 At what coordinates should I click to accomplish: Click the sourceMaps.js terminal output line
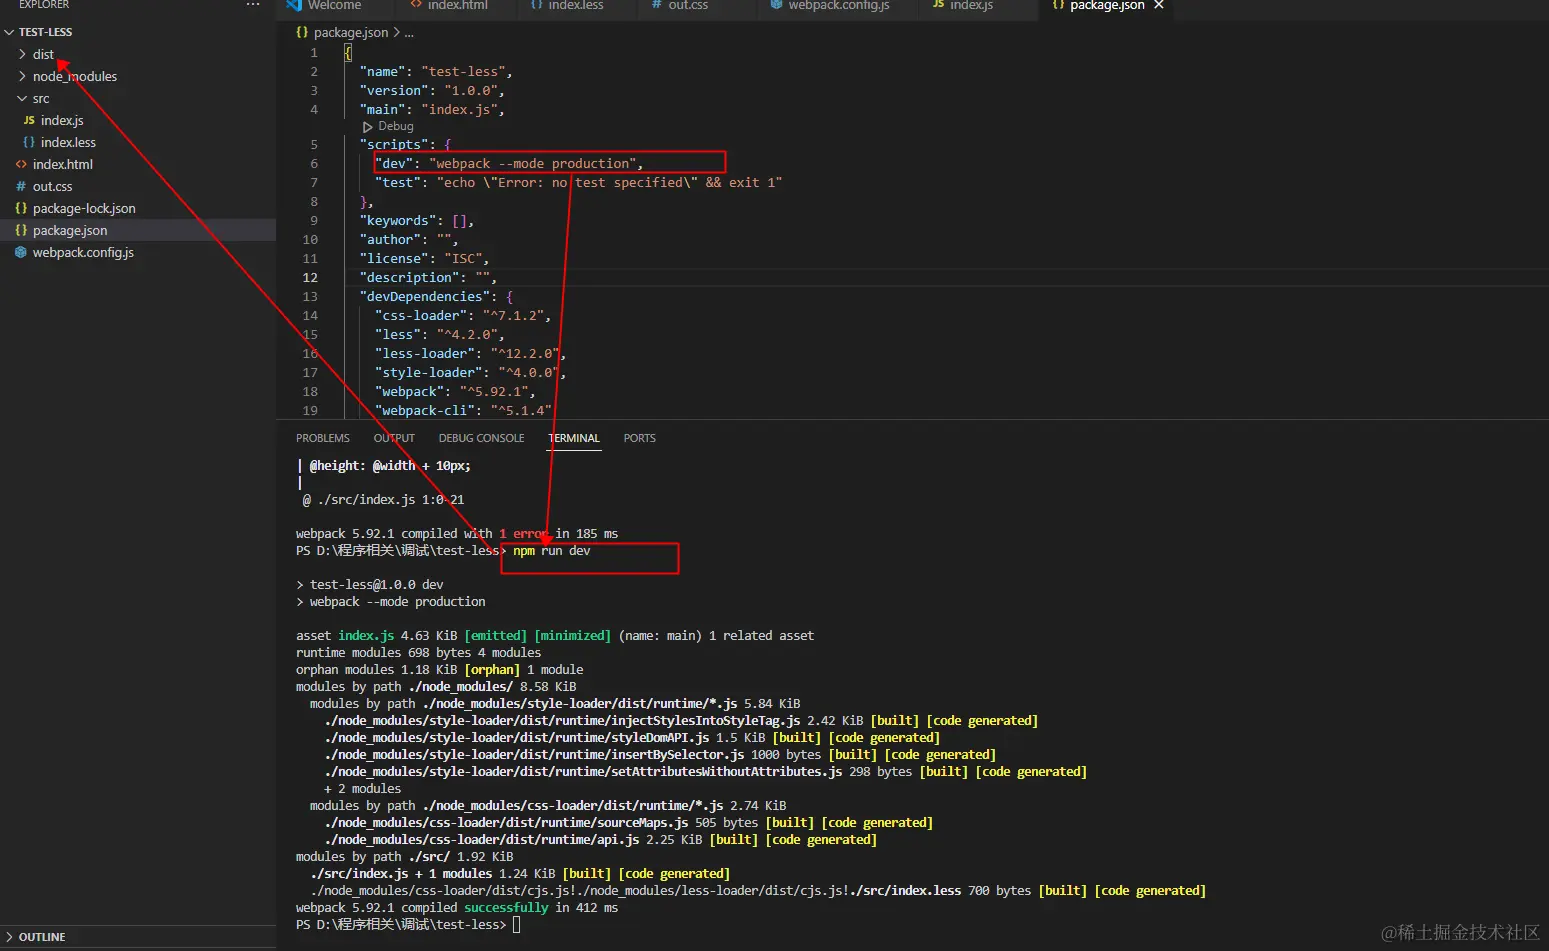click(x=628, y=823)
